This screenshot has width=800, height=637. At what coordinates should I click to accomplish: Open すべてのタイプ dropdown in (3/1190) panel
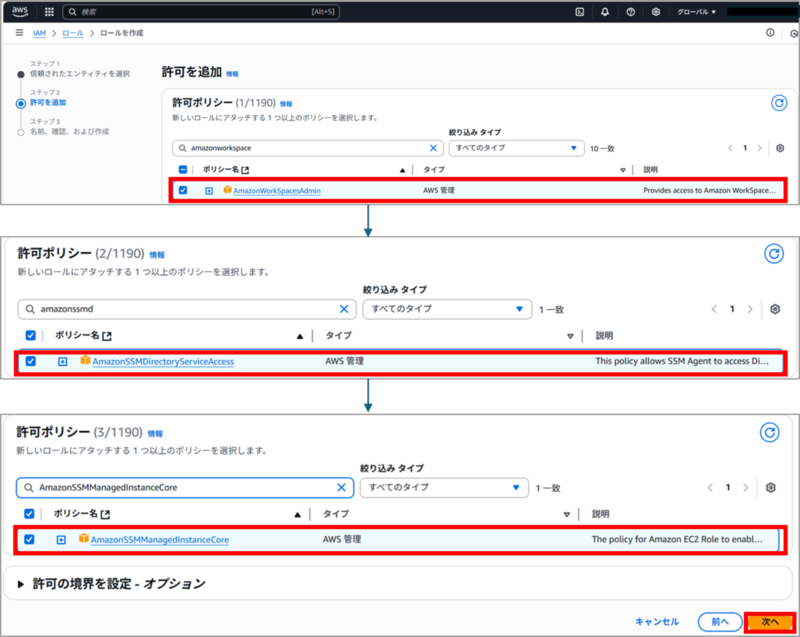tap(444, 488)
